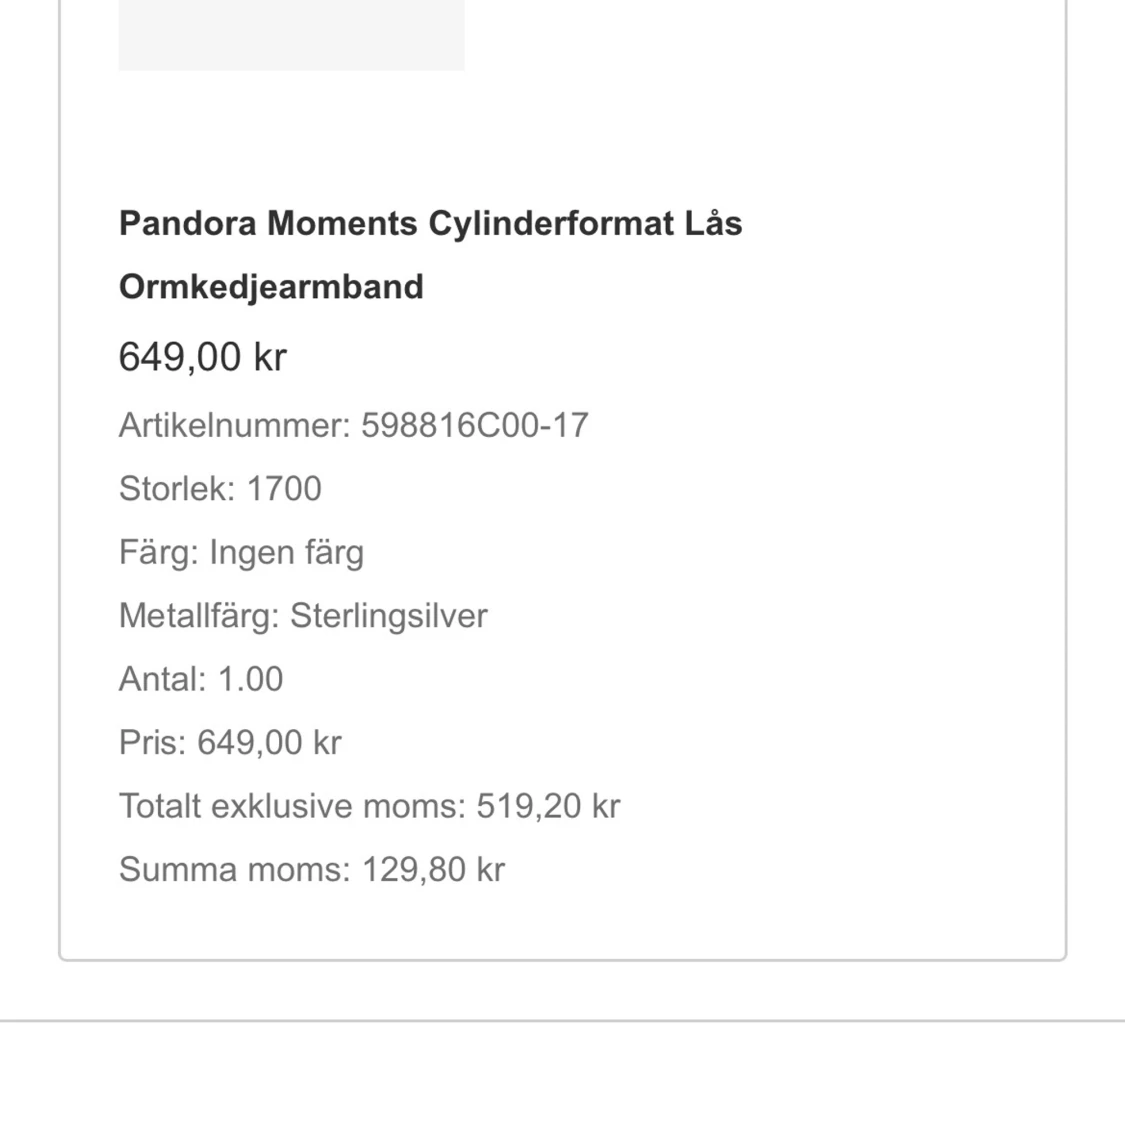Click the Totalt exklusive moms label

click(292, 806)
